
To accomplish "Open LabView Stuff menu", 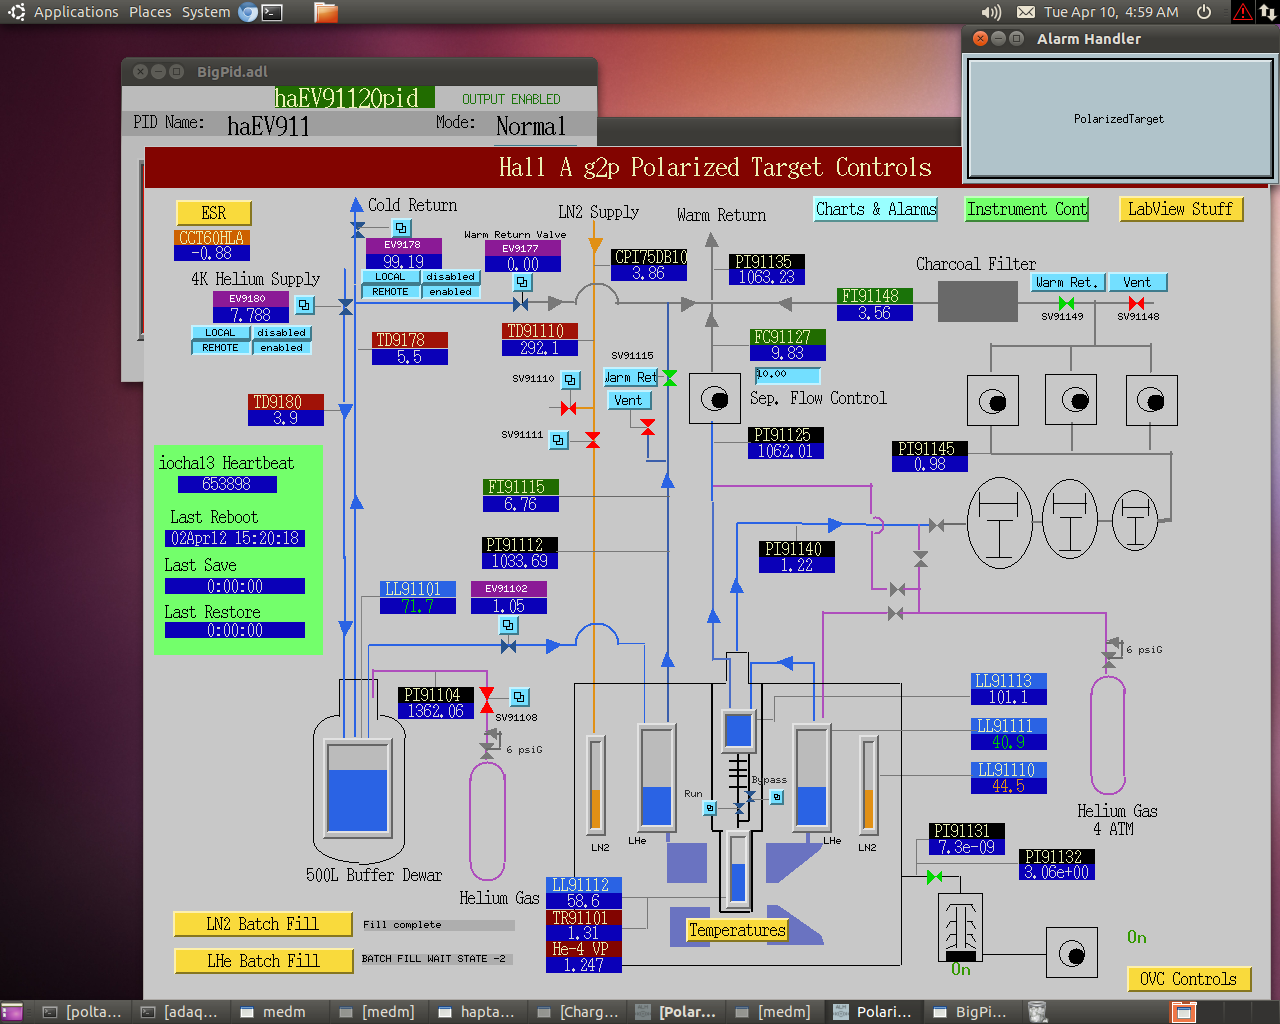I will (1180, 209).
